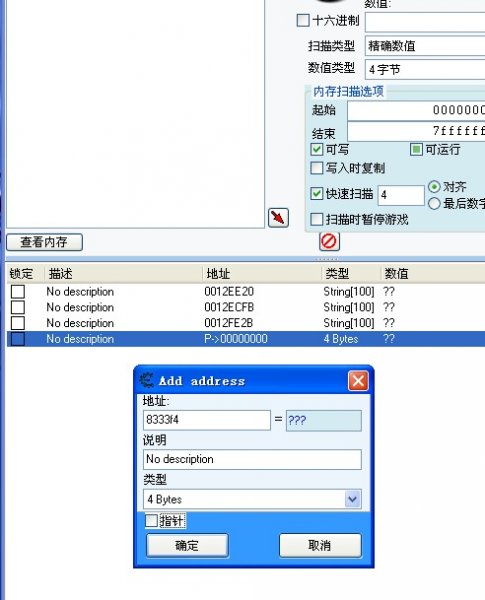485x600 pixels.
Task: Sort by the 描述 column header
Action: tap(123, 274)
